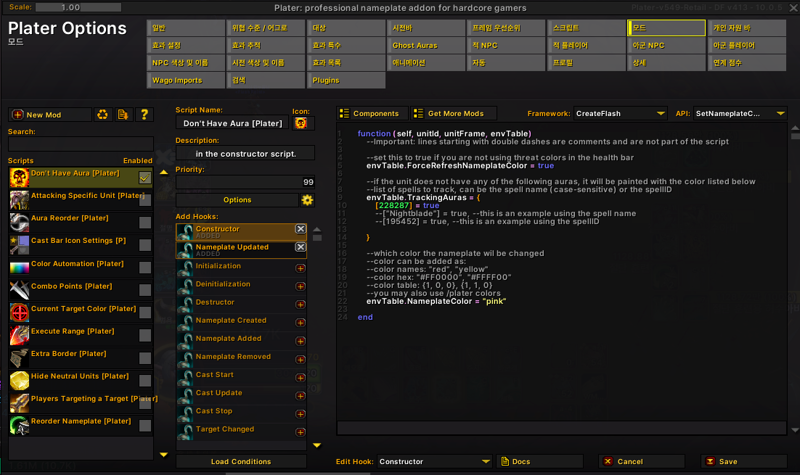
Task: Add the Initialization hook plus icon
Action: coord(301,268)
